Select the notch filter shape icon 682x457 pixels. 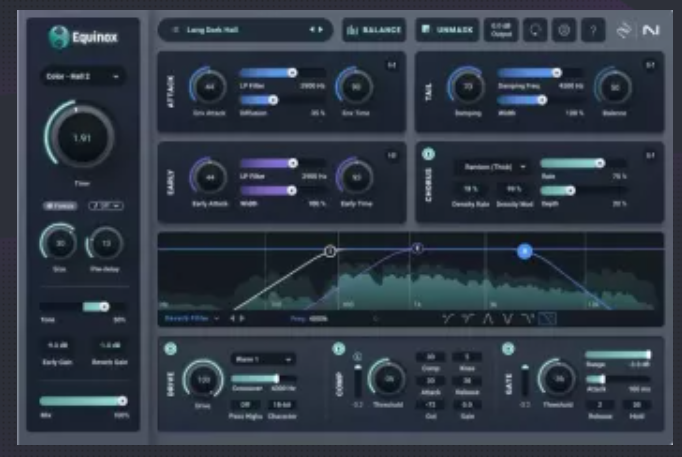(507, 319)
